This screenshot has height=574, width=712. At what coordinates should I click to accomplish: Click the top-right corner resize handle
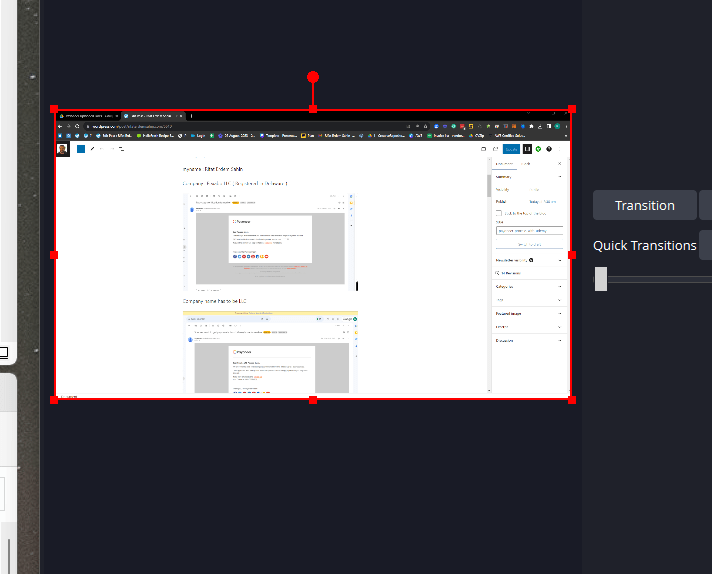coord(572,109)
